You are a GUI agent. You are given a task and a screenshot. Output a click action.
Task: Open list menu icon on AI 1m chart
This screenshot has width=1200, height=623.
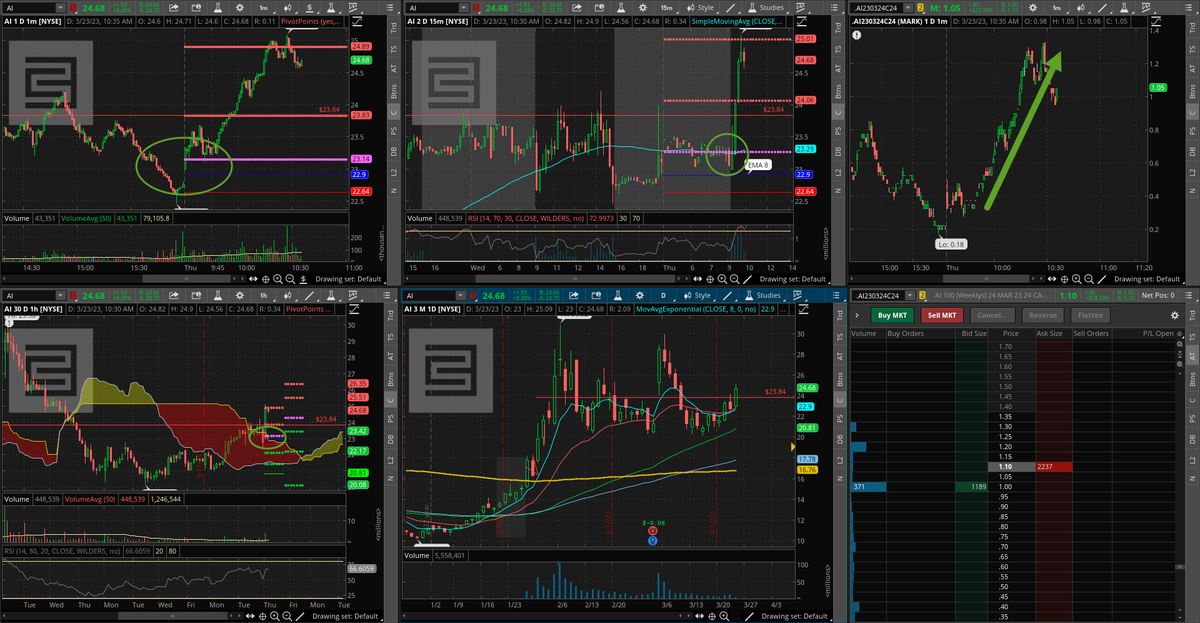[388, 8]
